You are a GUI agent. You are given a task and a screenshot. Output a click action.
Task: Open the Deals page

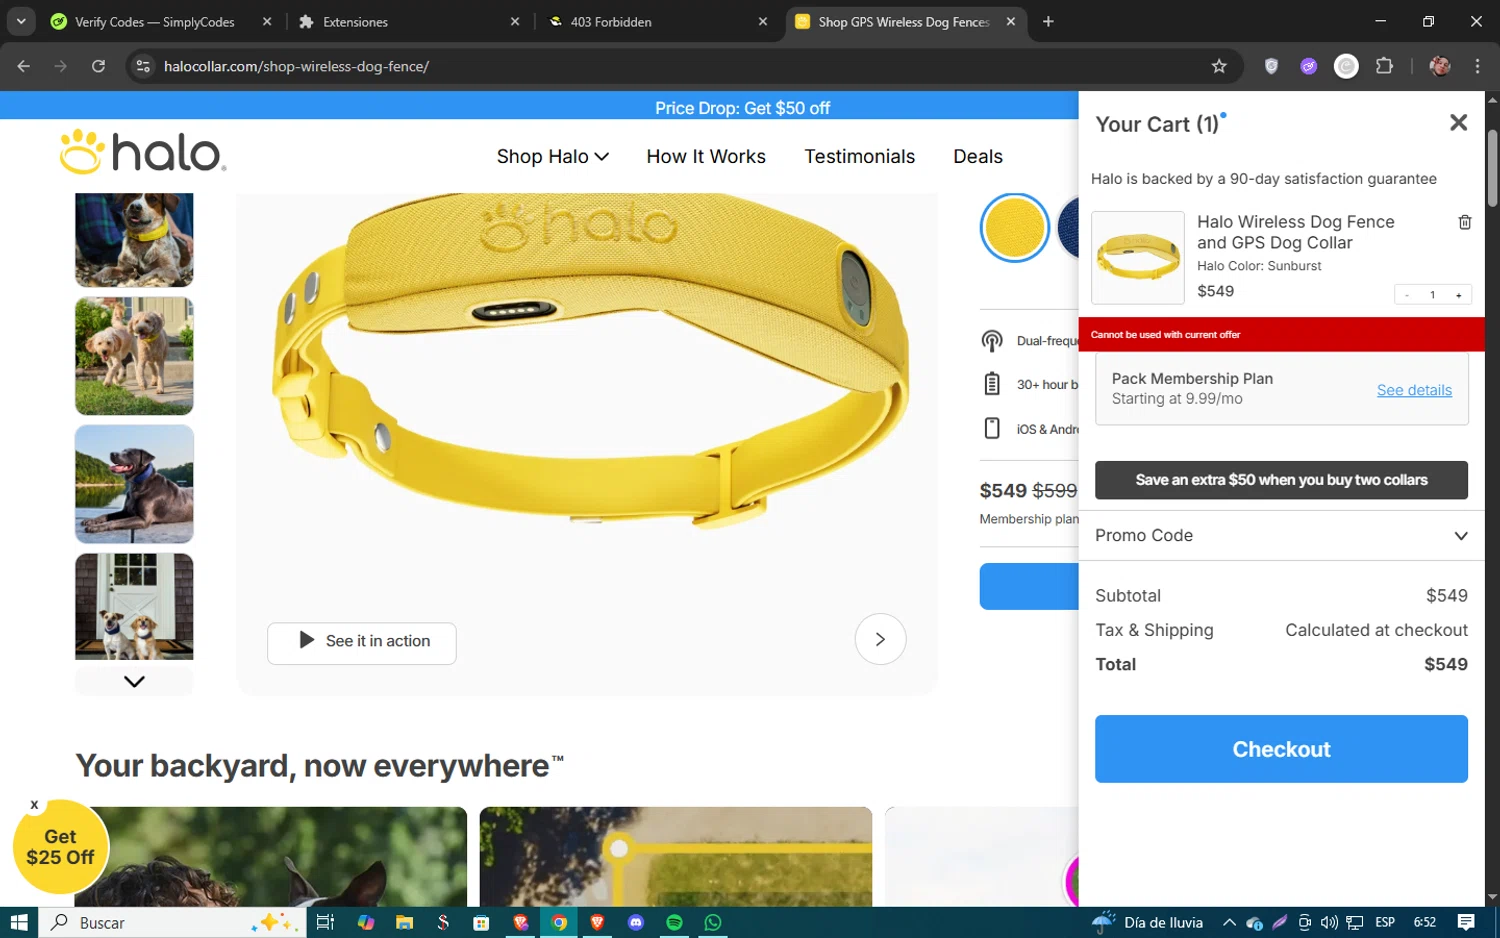pyautogui.click(x=977, y=157)
